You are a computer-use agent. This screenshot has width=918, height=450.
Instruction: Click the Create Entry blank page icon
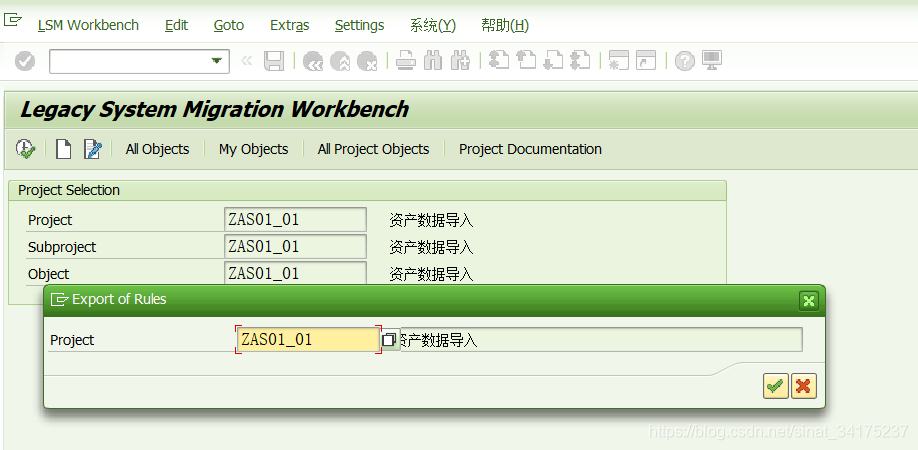pyautogui.click(x=63, y=149)
